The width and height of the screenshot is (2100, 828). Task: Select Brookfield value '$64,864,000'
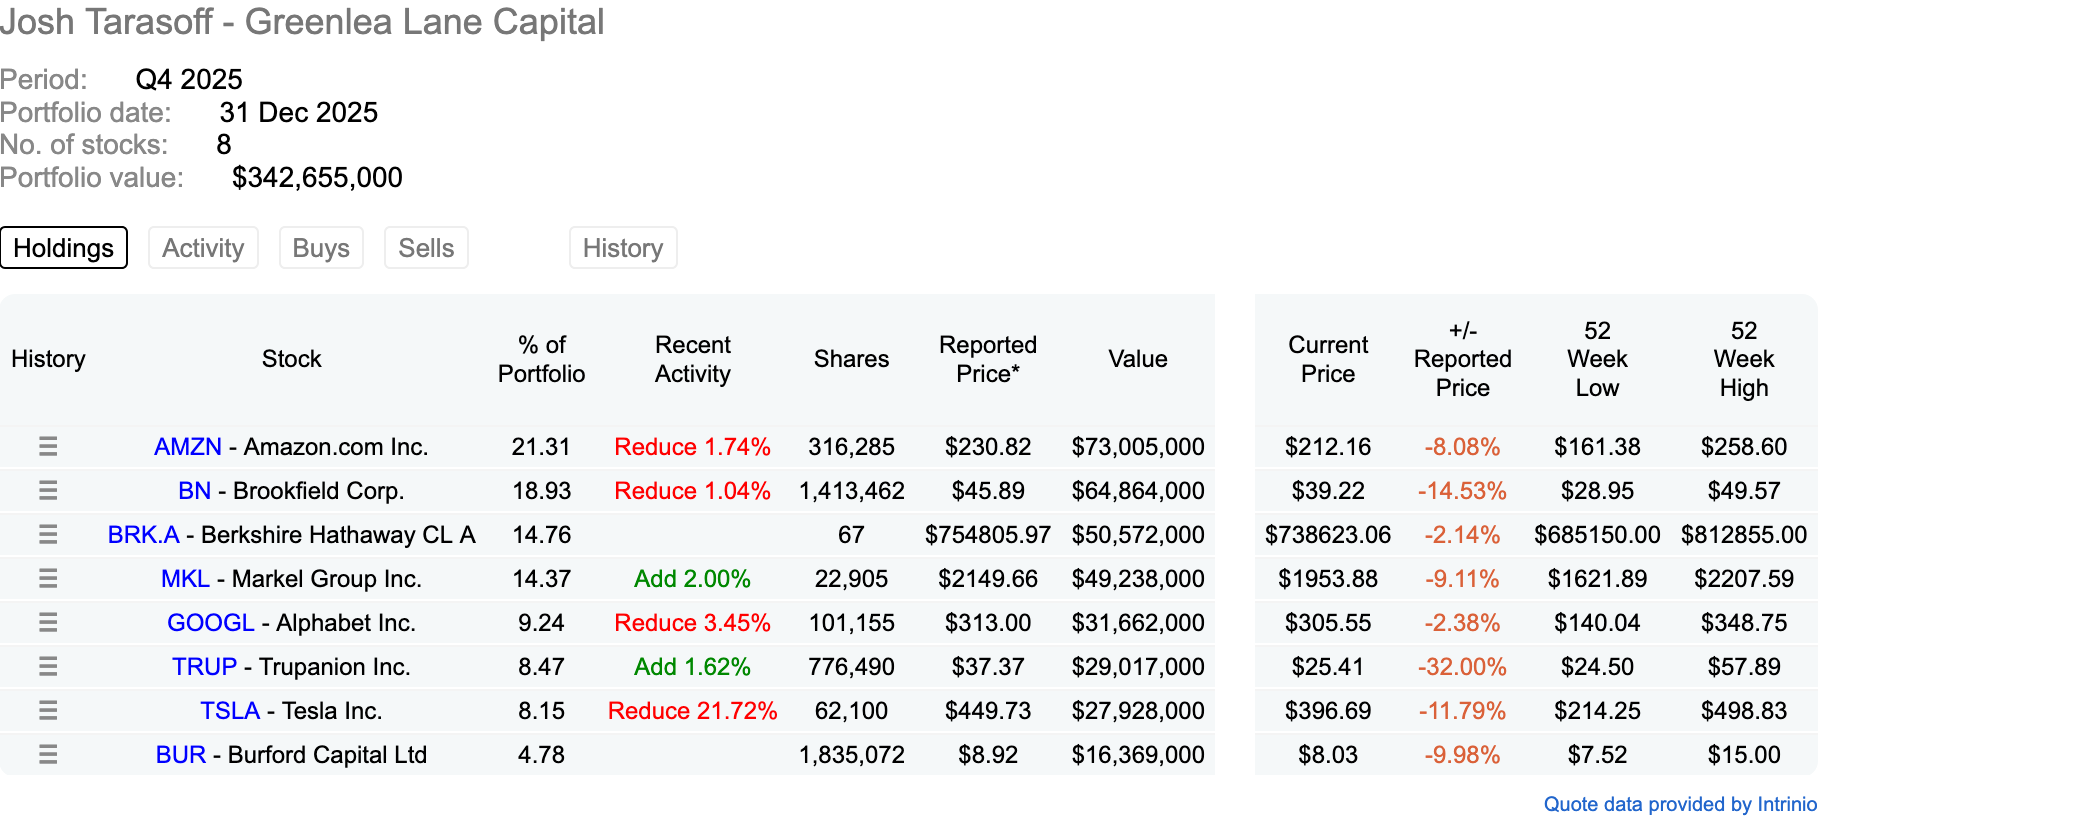(x=1138, y=491)
